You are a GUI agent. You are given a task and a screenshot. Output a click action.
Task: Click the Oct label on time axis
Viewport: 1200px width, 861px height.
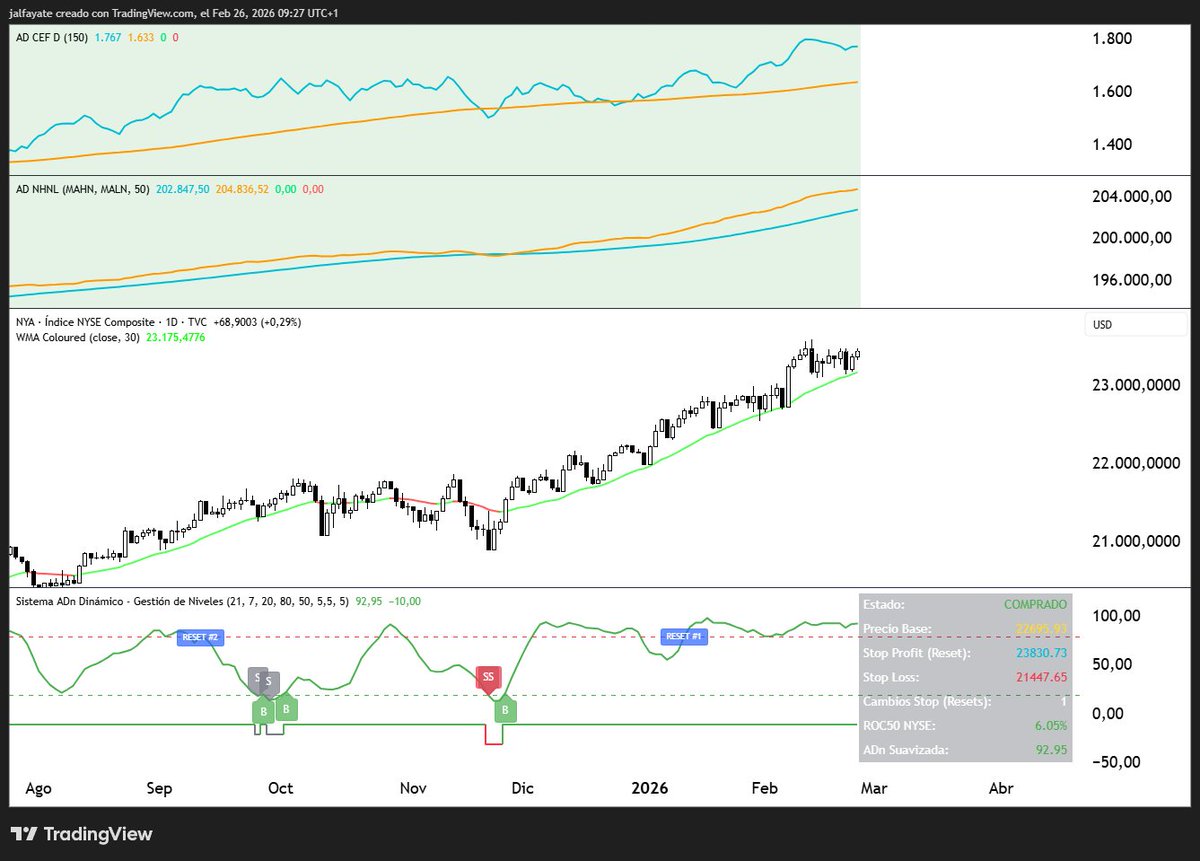[x=281, y=788]
